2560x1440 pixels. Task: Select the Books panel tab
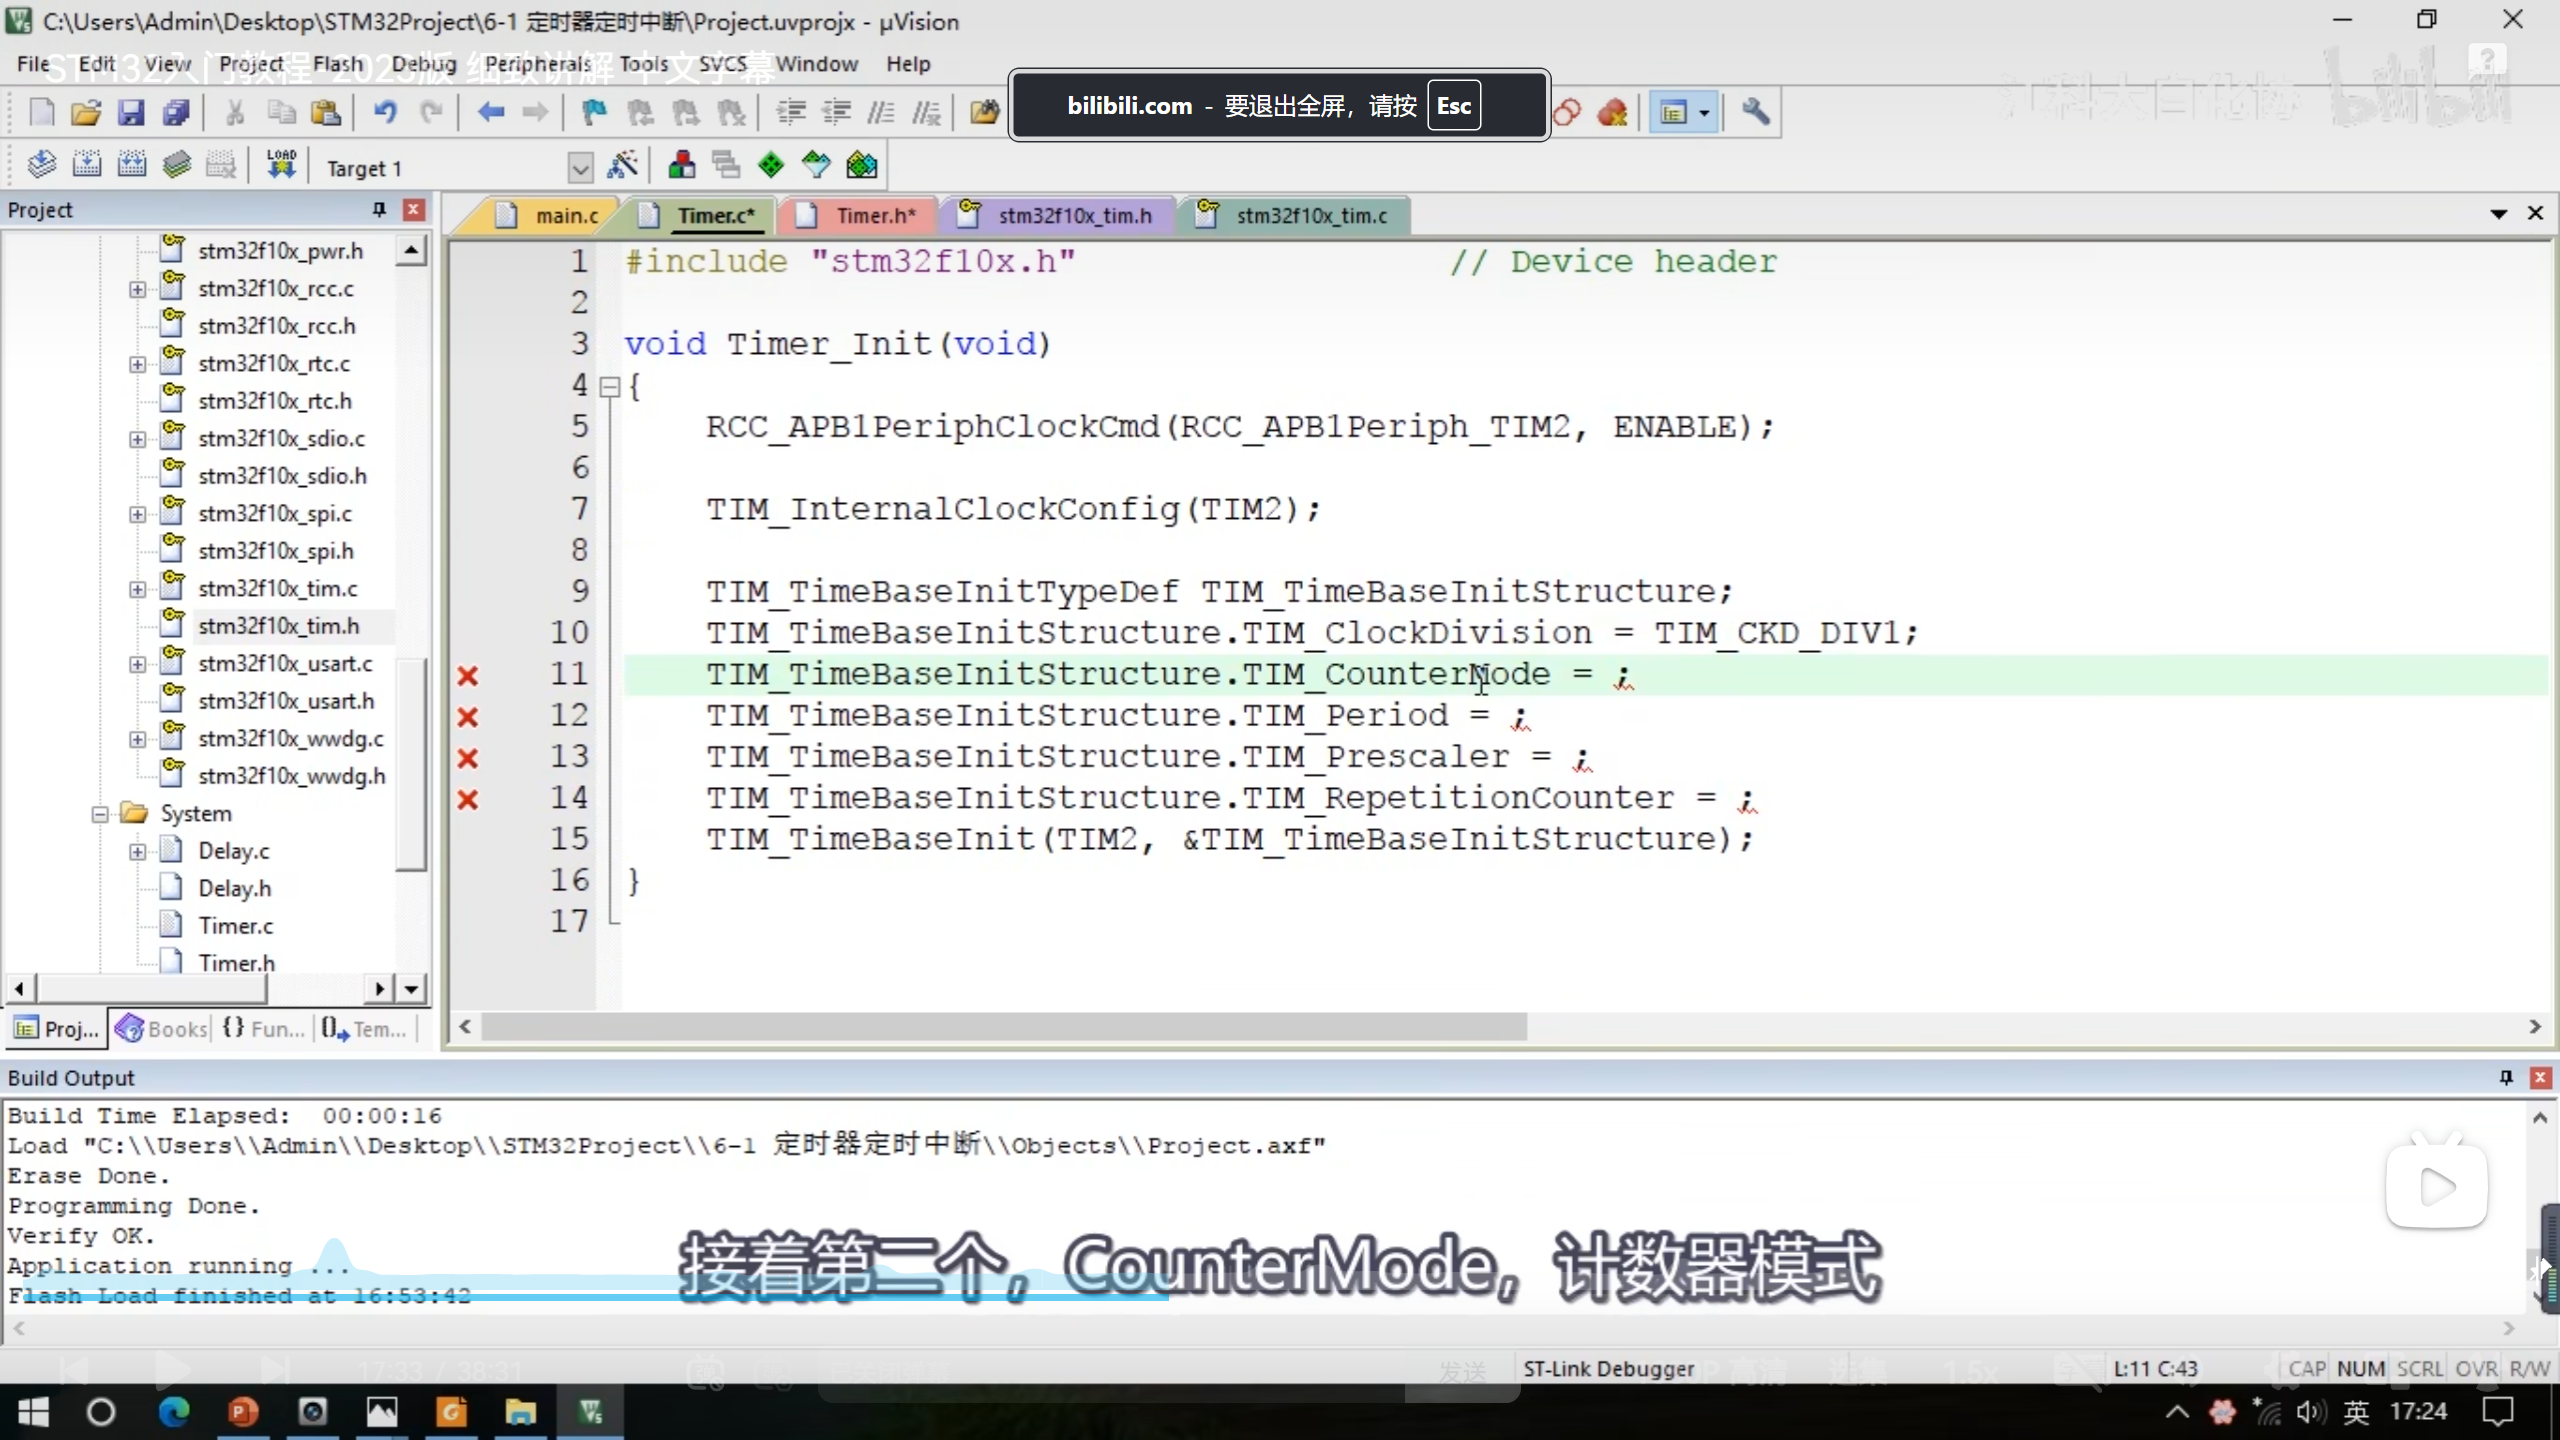[x=162, y=1028]
